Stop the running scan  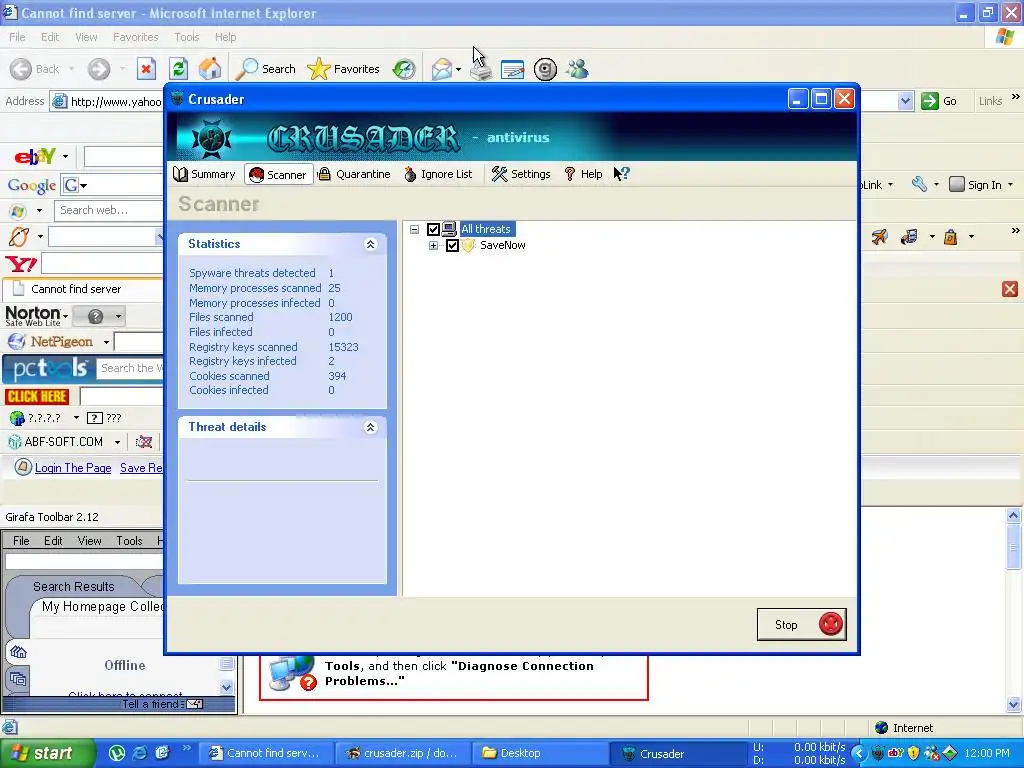coord(801,624)
